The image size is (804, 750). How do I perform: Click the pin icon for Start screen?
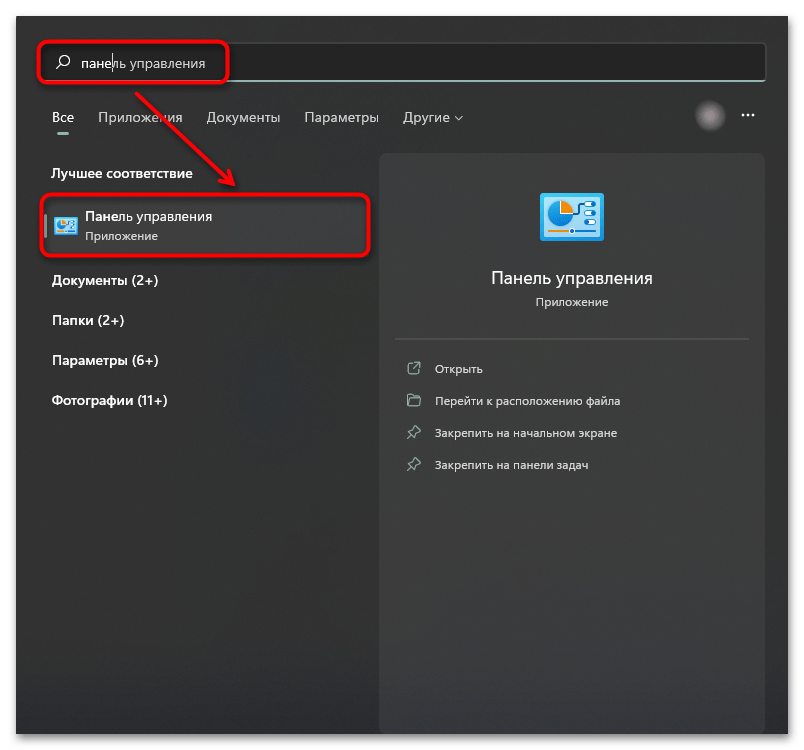pos(414,433)
